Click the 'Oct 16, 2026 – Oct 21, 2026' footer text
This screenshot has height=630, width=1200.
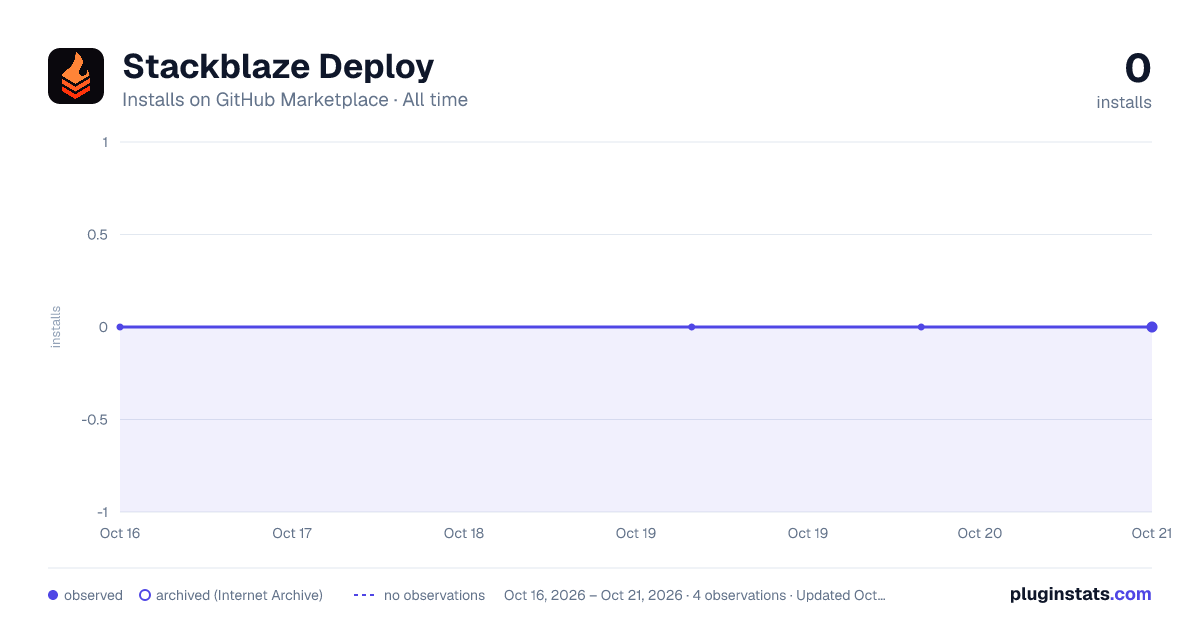point(595,595)
